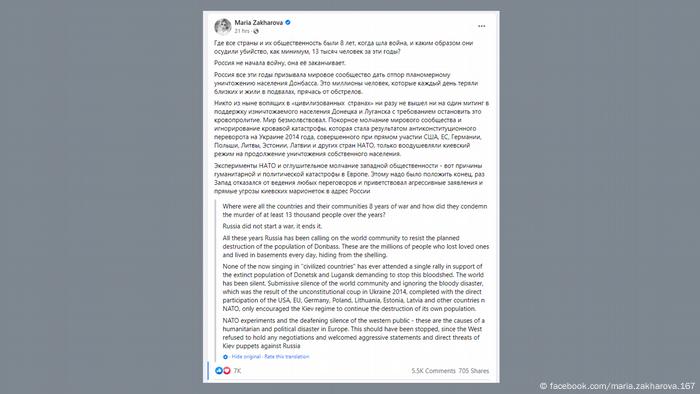Viewport: 700px width, 394px height.
Task: Click the blue Like reaction icon
Action: [219, 371]
